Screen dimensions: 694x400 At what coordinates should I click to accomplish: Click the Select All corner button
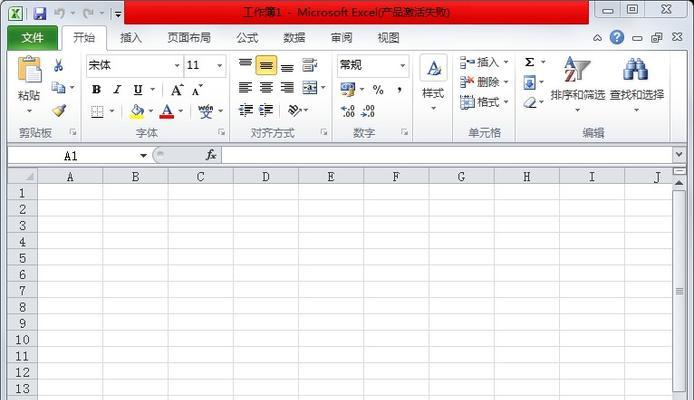point(23,177)
